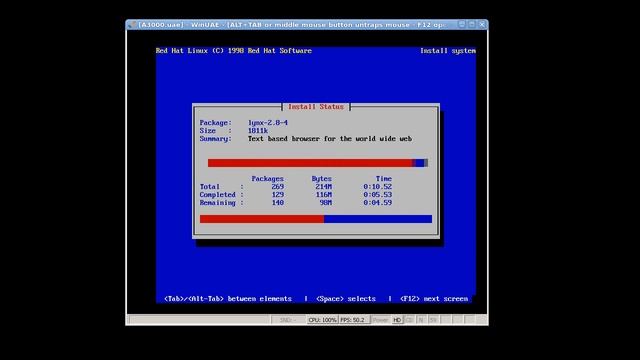Click the overall install progress bar
640x360 pixels.
click(316, 219)
